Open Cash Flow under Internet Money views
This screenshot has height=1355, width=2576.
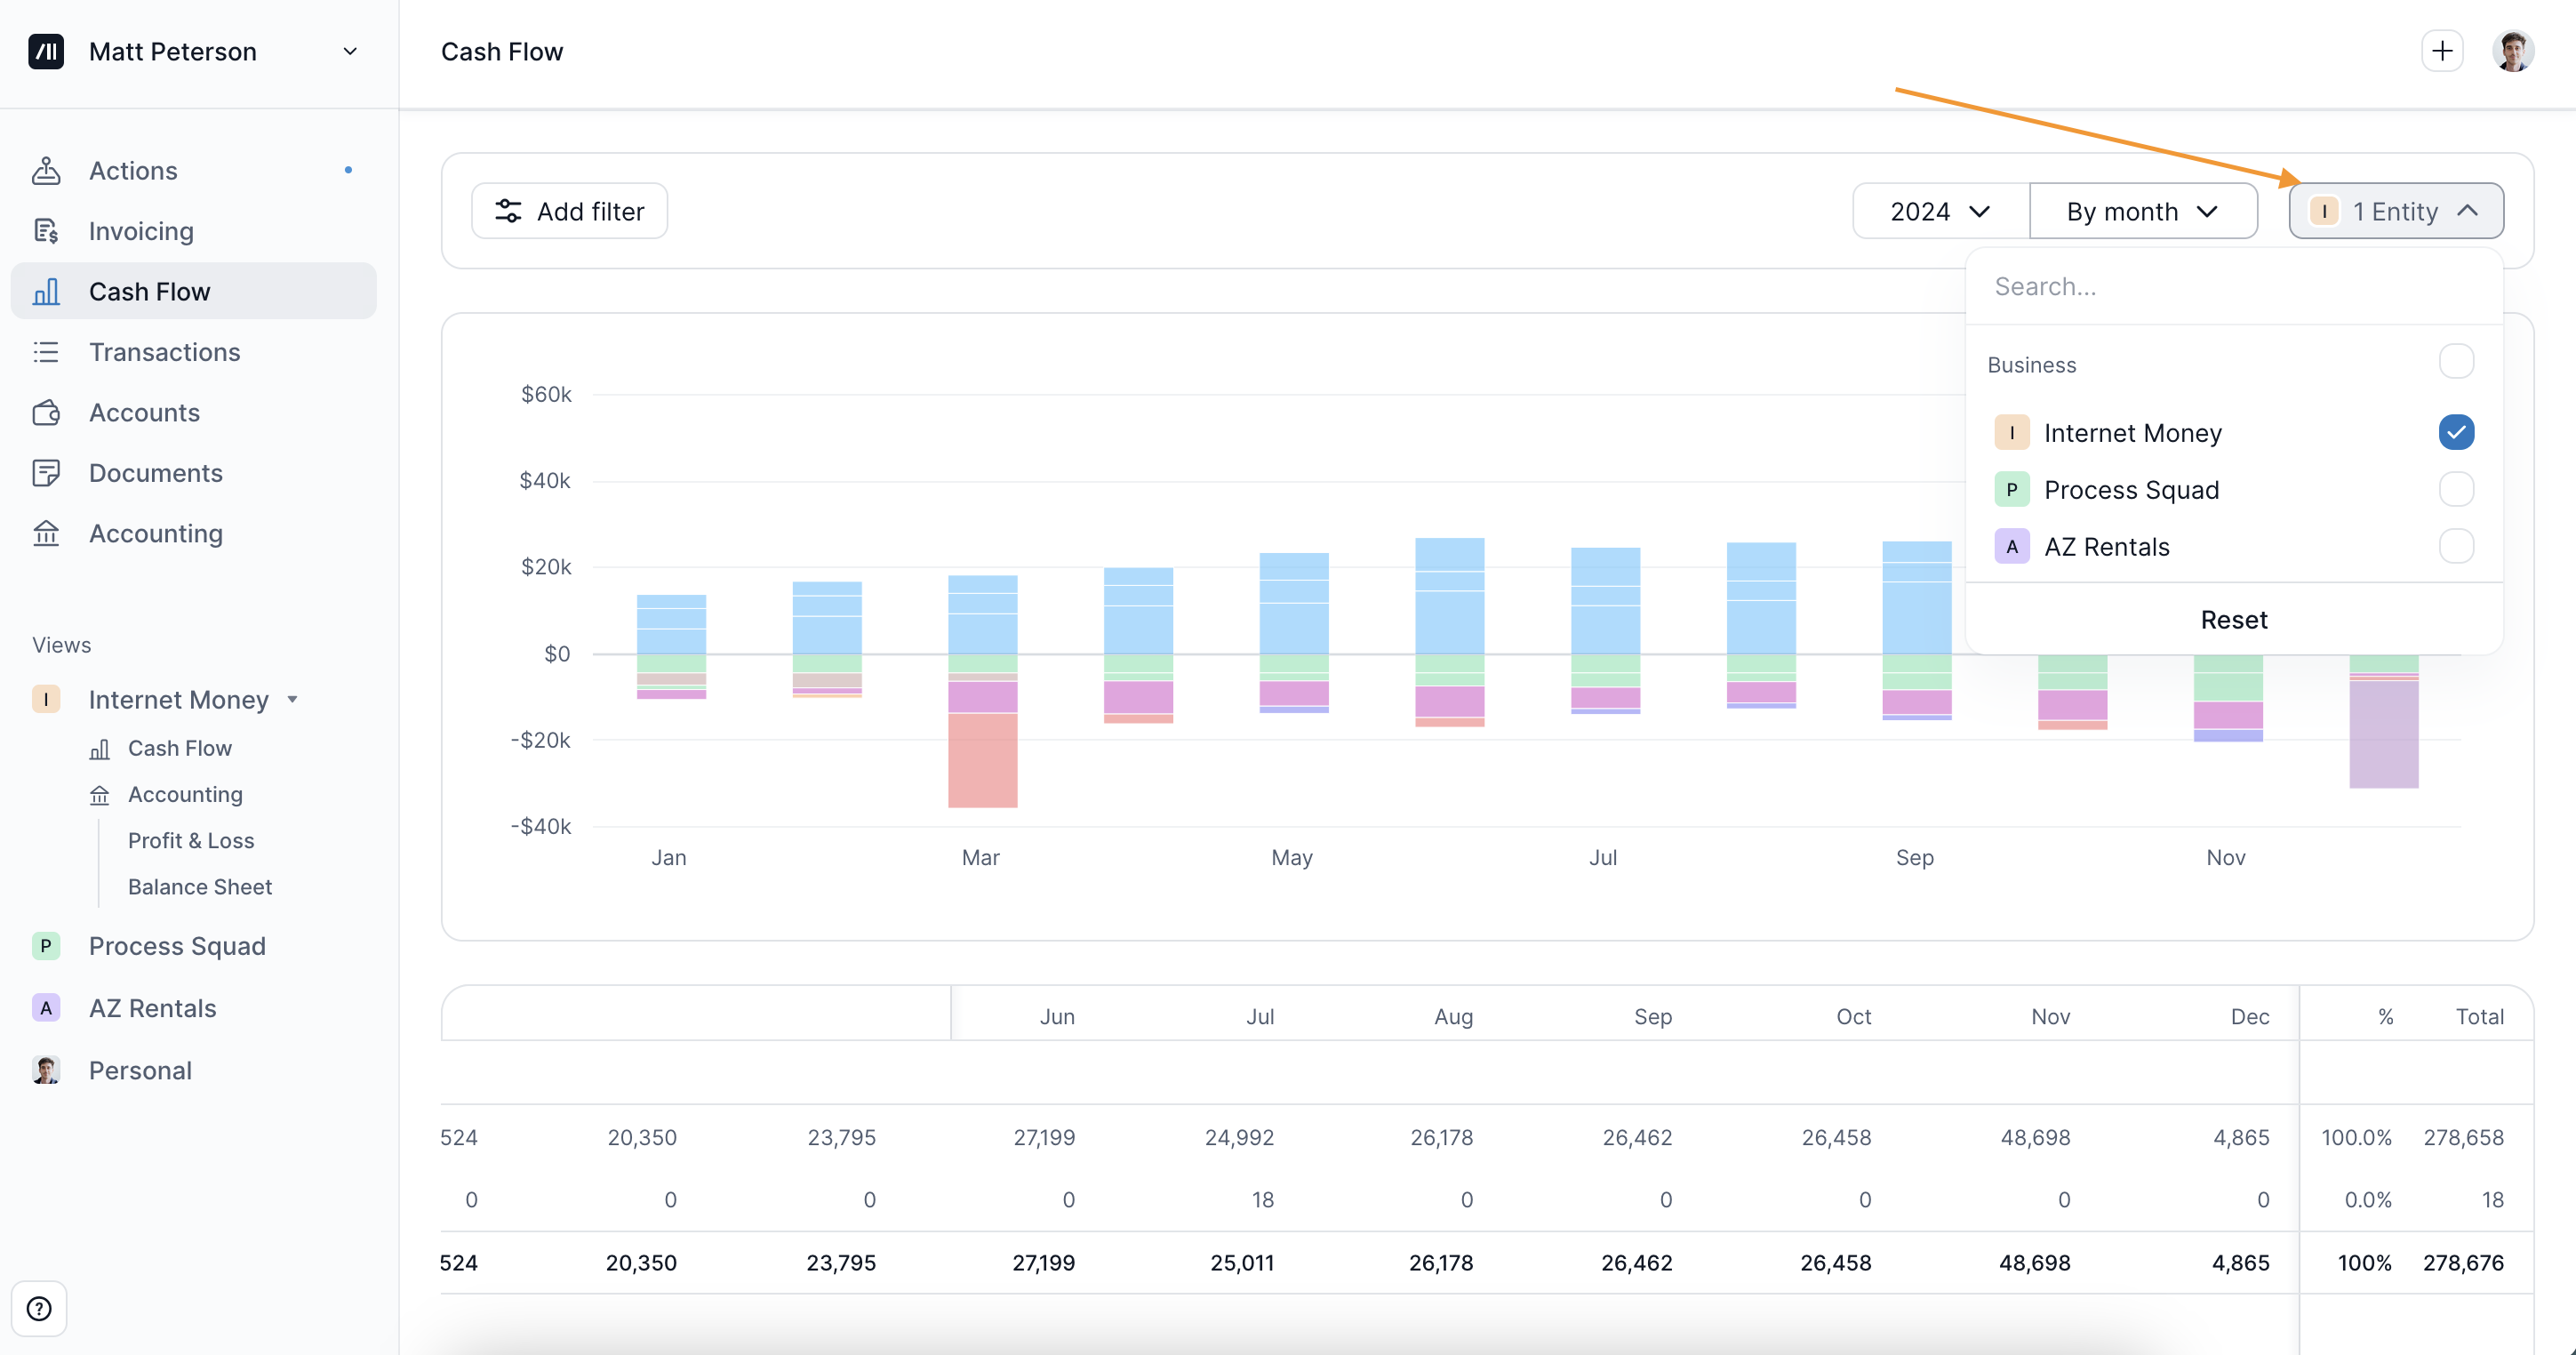(181, 747)
